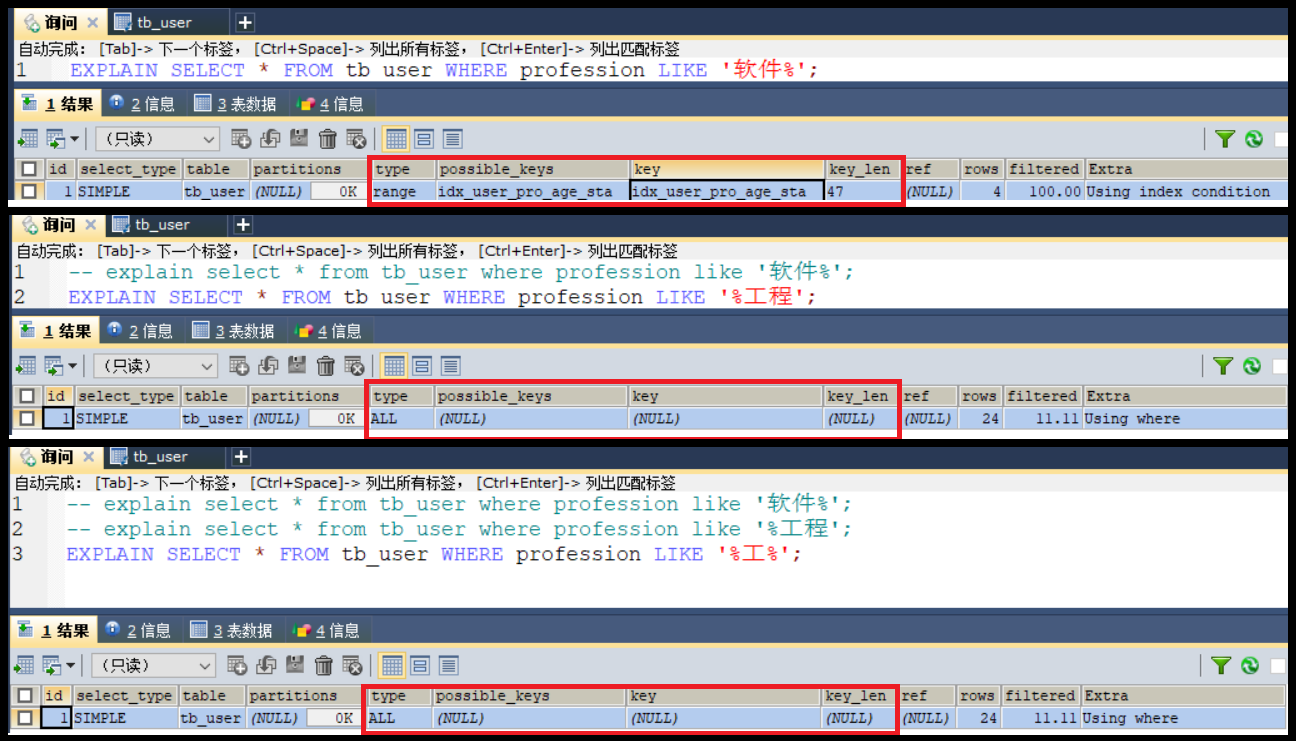Click the trash delete-row icon in middle panel
This screenshot has width=1297, height=741.
tap(325, 366)
